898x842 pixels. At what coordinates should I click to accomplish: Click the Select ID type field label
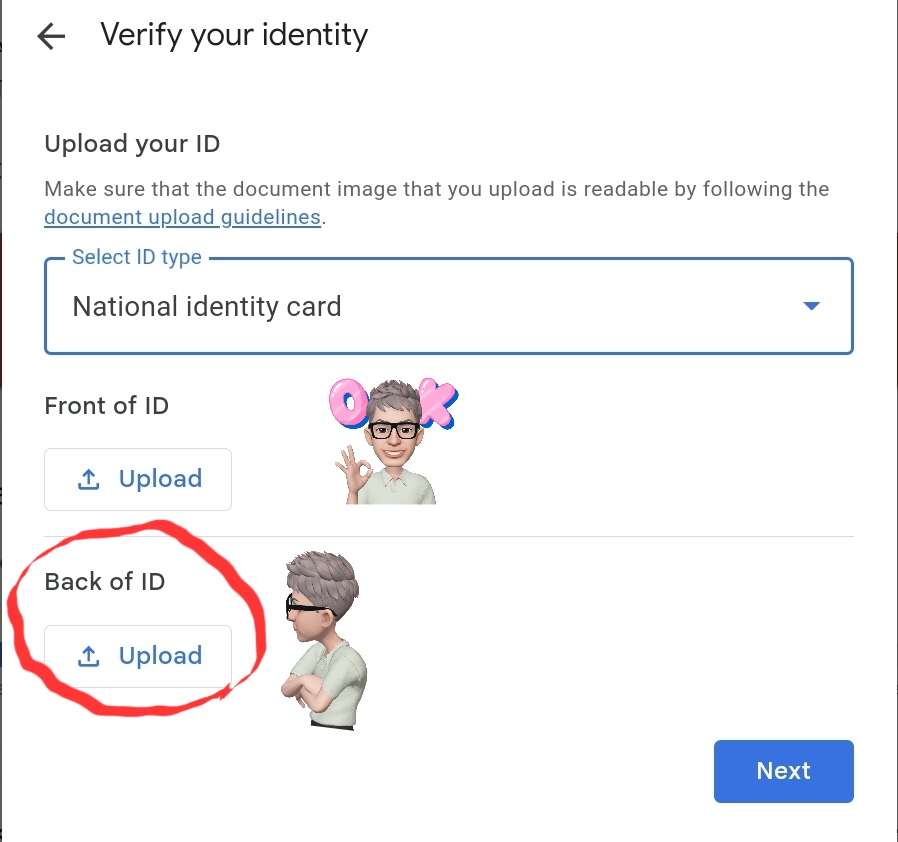(137, 258)
